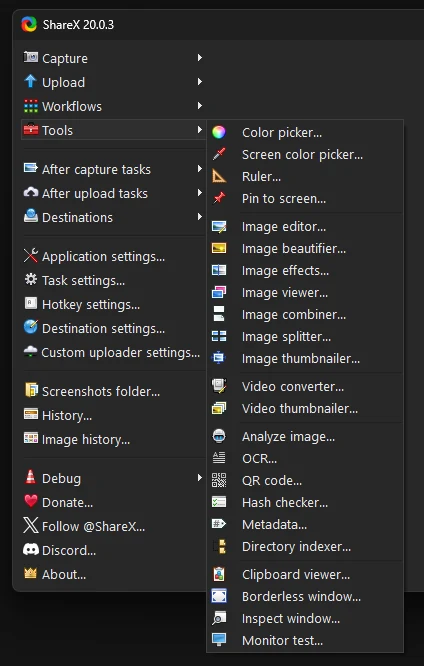Click the Image beautifier icon
This screenshot has height=666, width=424.
[x=219, y=248]
